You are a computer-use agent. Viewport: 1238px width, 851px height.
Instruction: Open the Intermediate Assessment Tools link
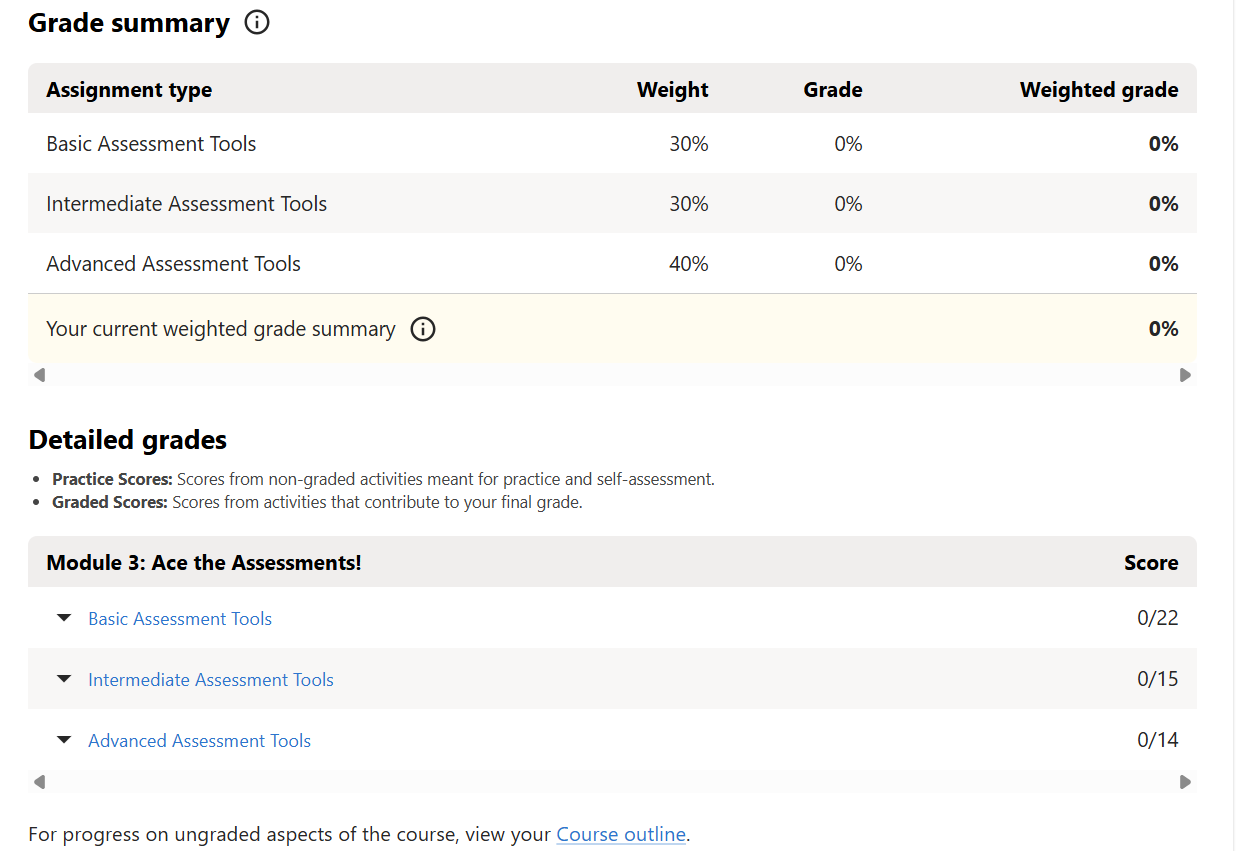point(211,680)
